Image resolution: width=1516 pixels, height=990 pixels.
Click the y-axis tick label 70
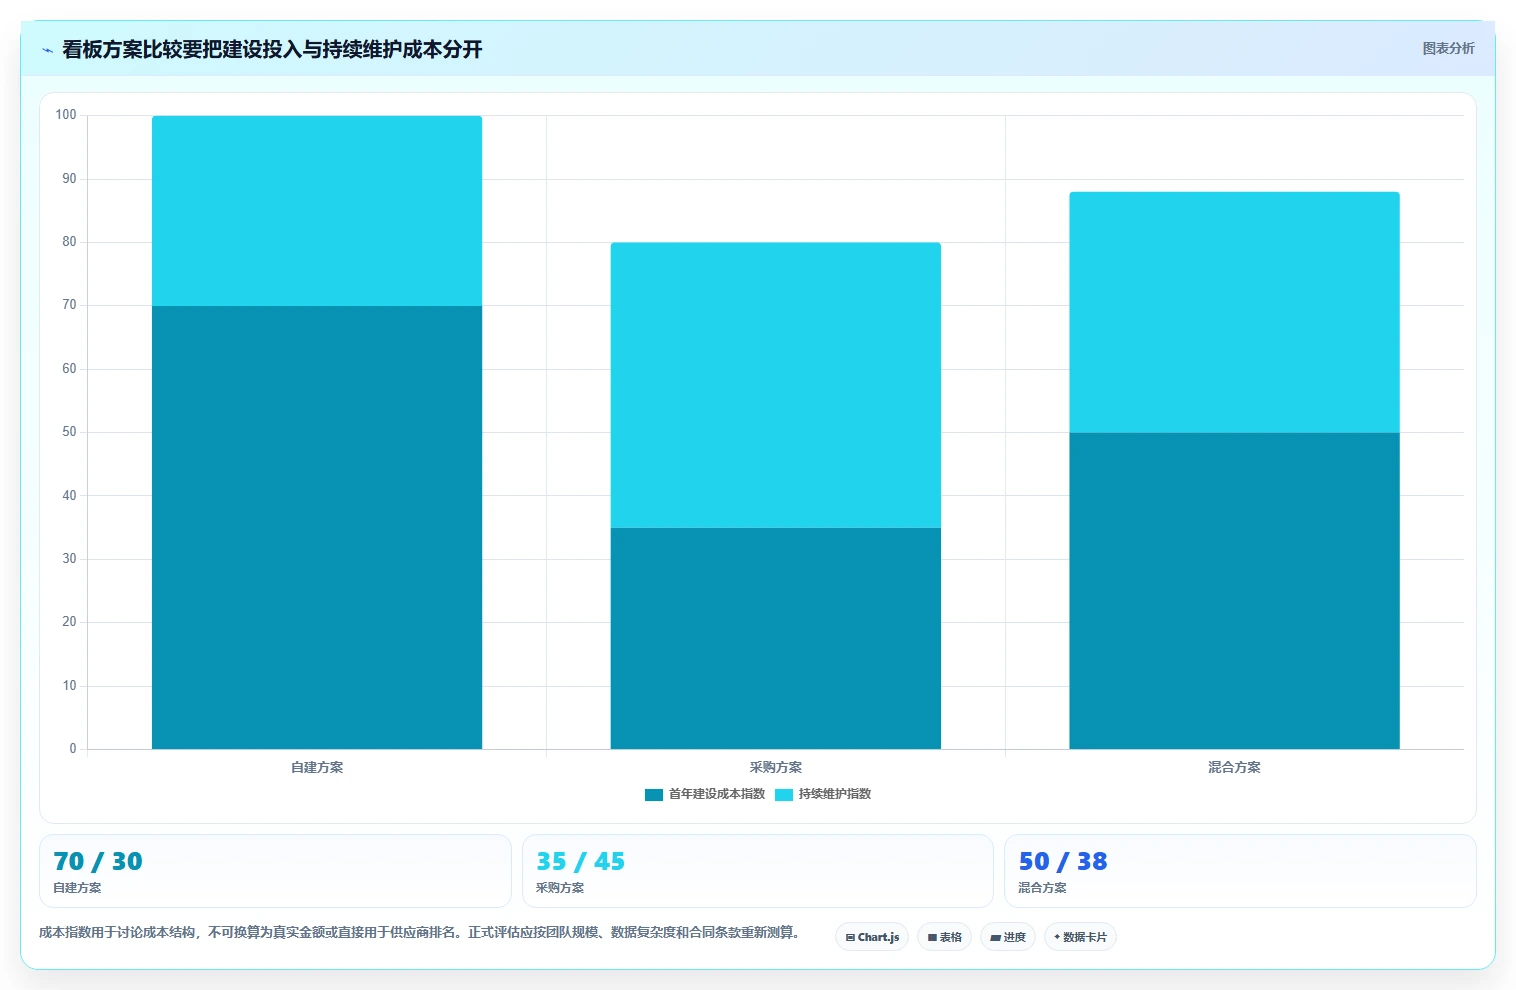click(69, 305)
